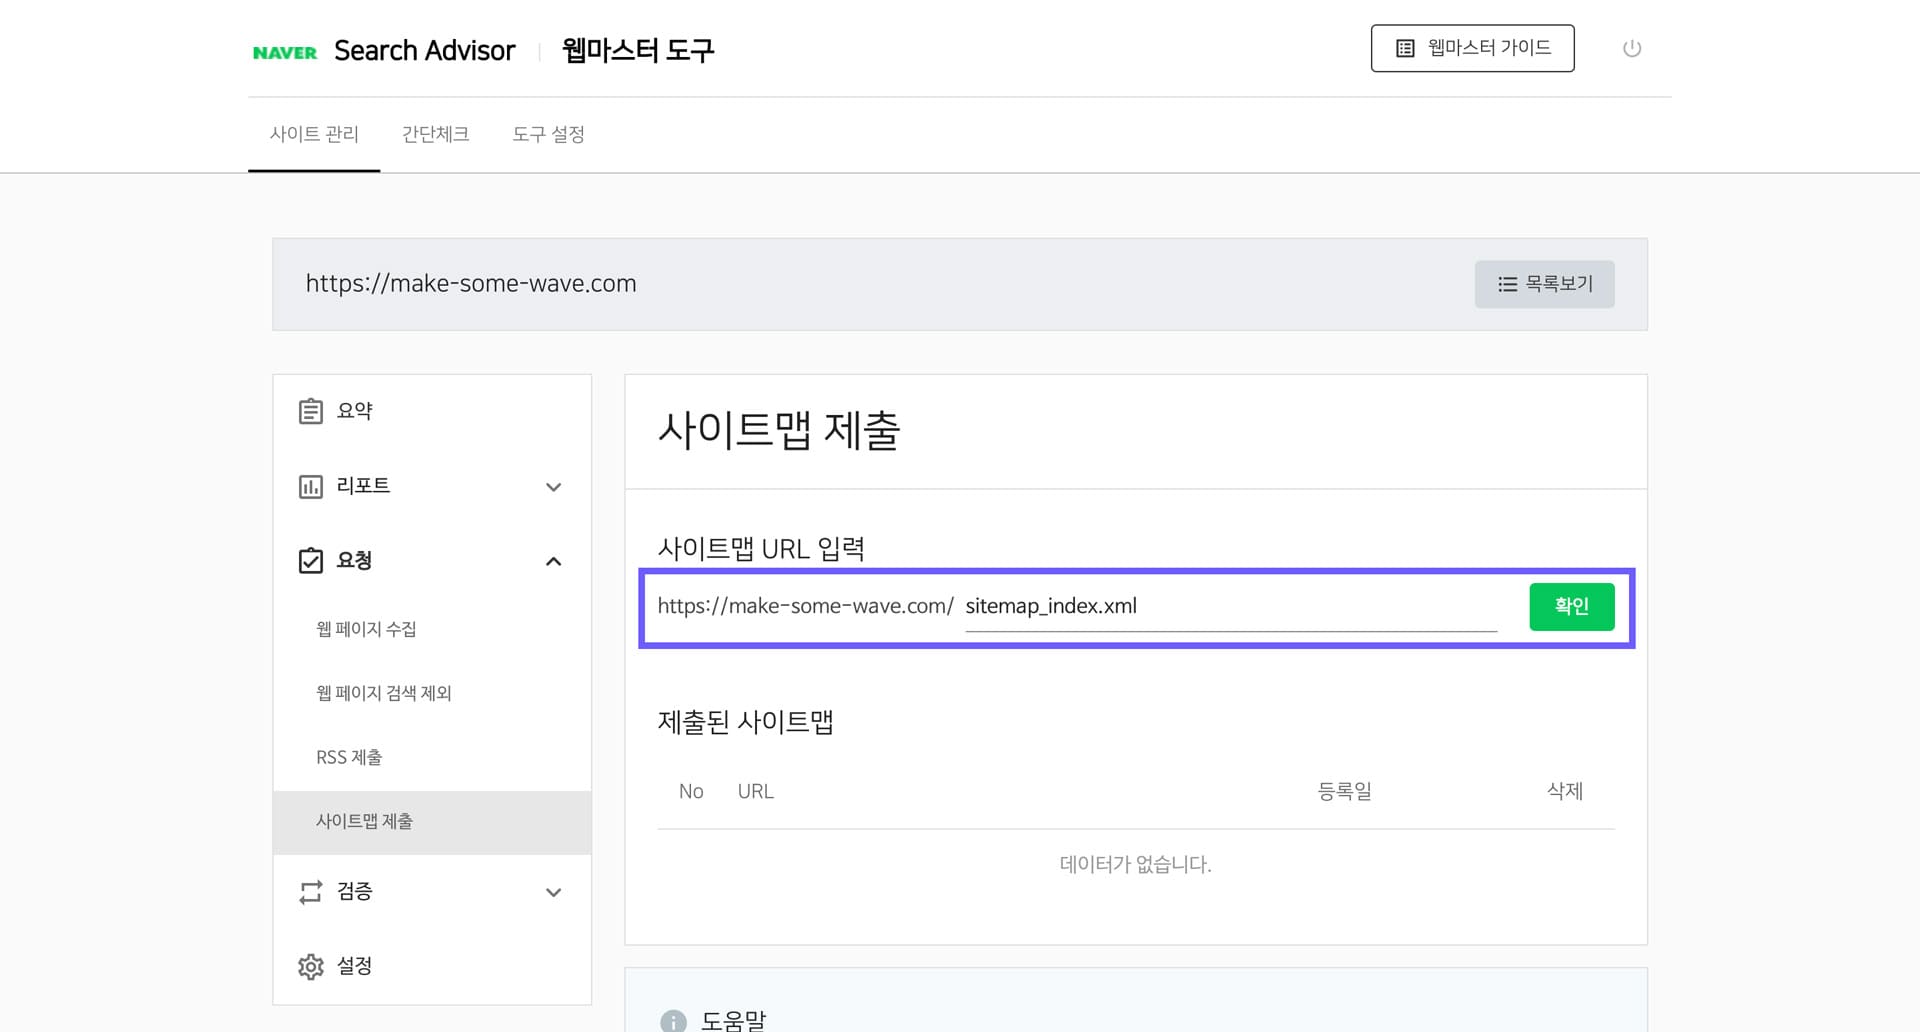Expand the 검증 section chevron
Image resolution: width=1920 pixels, height=1032 pixels.
[x=553, y=892]
